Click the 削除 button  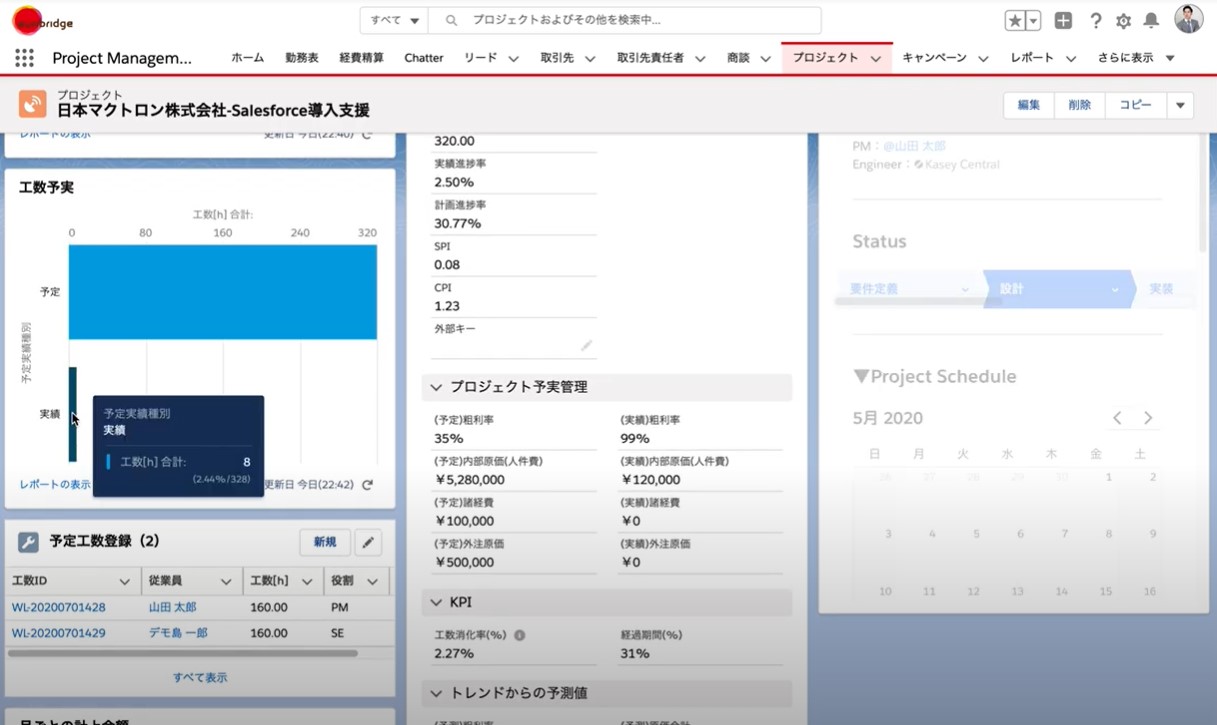pos(1079,105)
